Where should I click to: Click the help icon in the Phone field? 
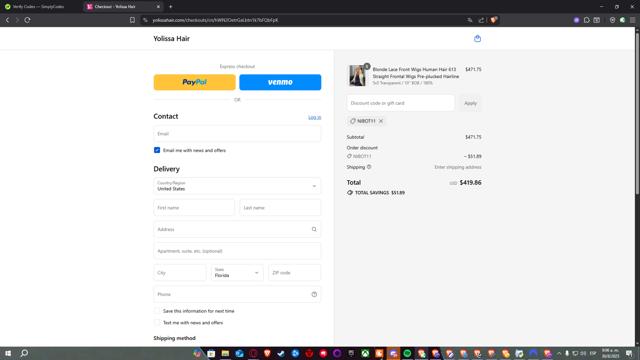coord(314,294)
